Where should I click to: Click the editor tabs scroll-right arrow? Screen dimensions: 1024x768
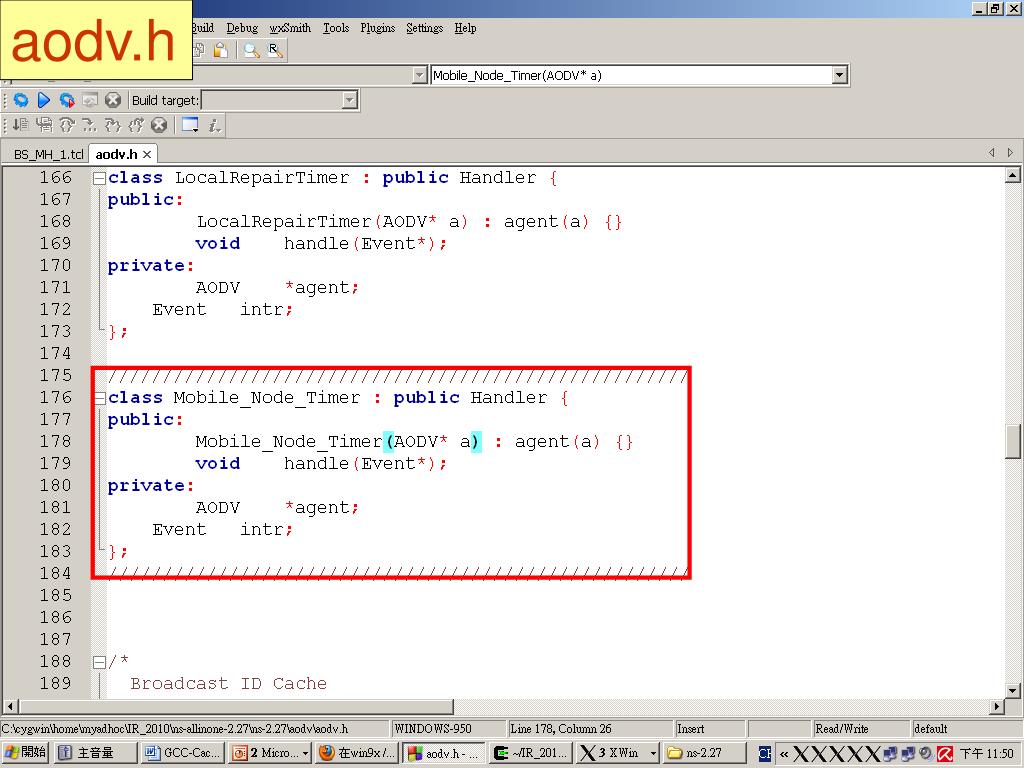coord(1010,153)
